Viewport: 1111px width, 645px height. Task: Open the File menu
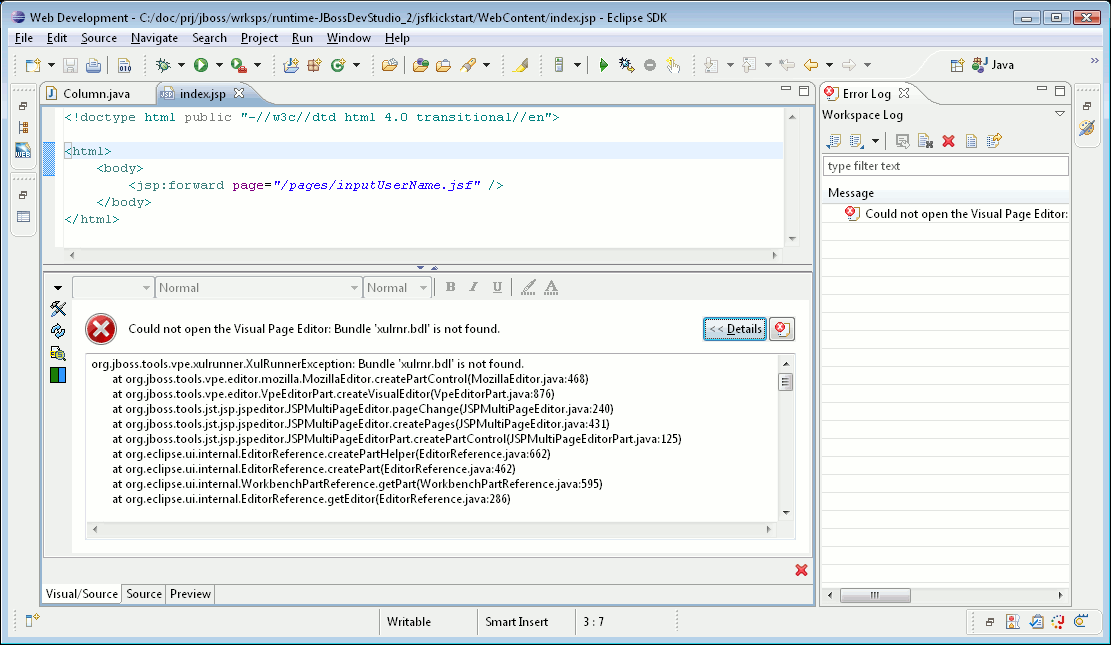click(23, 38)
